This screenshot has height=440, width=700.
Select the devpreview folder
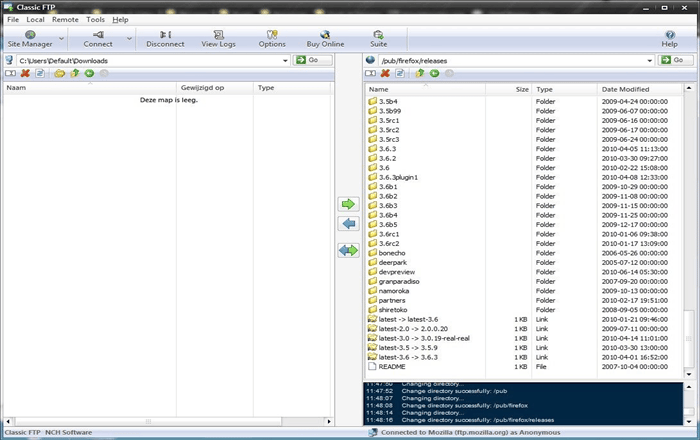coord(396,272)
